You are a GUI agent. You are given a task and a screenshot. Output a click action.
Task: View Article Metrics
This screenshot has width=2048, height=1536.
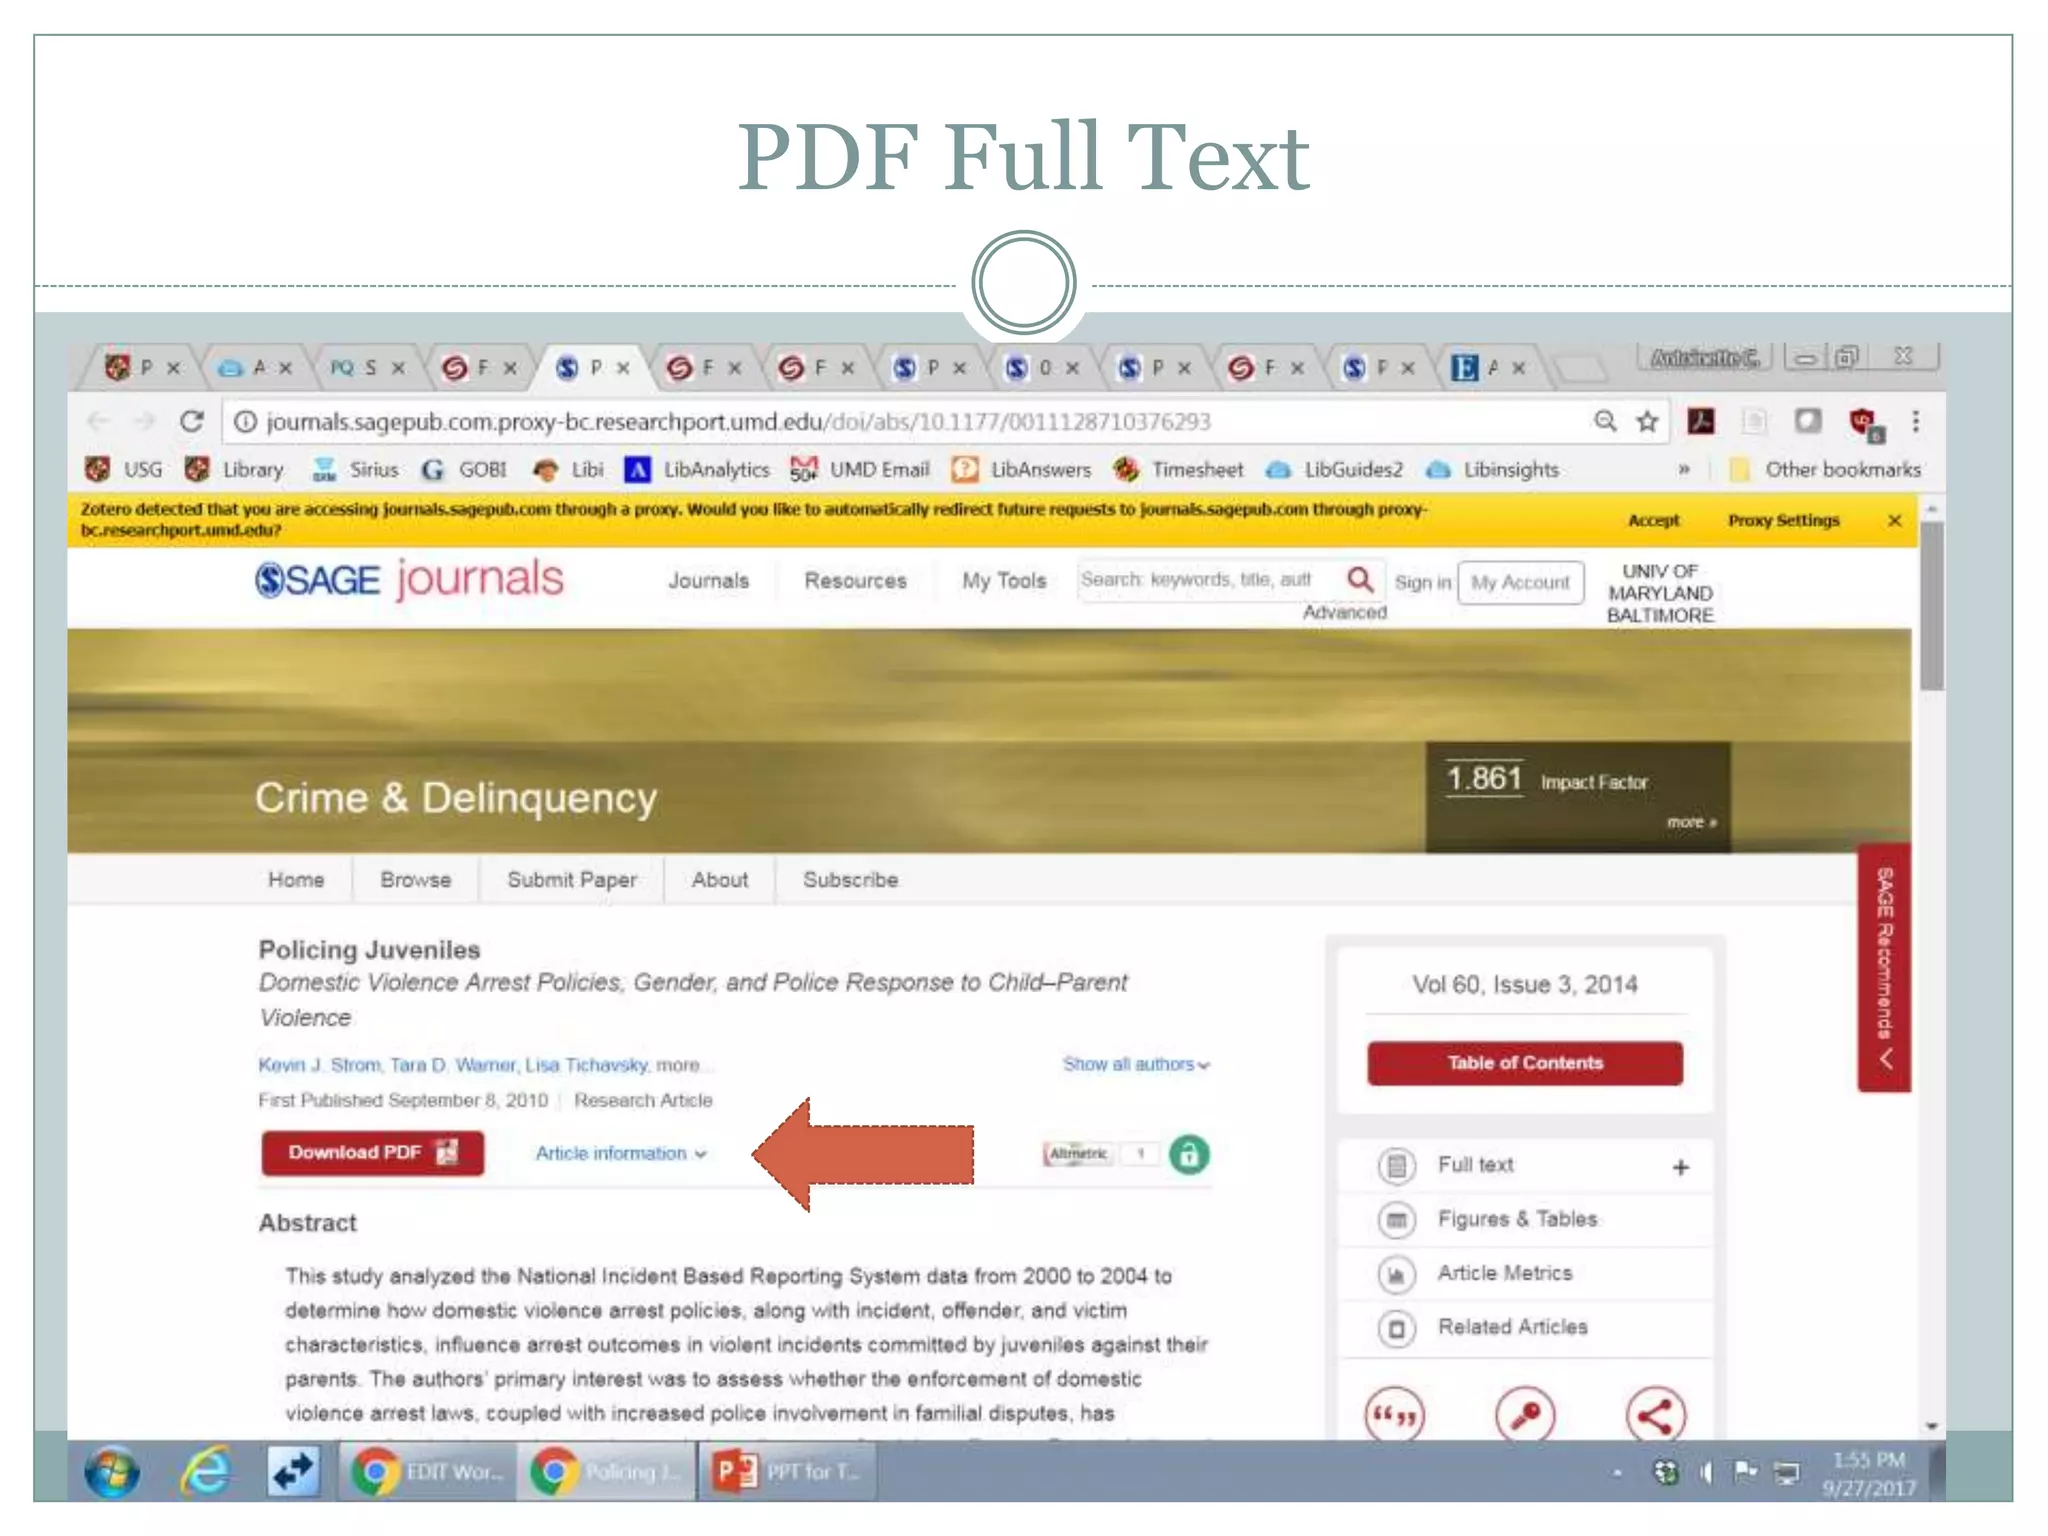[x=1504, y=1273]
